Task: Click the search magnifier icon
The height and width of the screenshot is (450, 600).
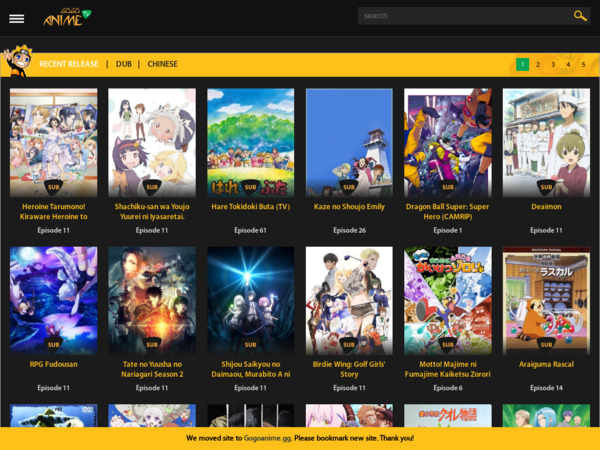Action: tap(580, 16)
